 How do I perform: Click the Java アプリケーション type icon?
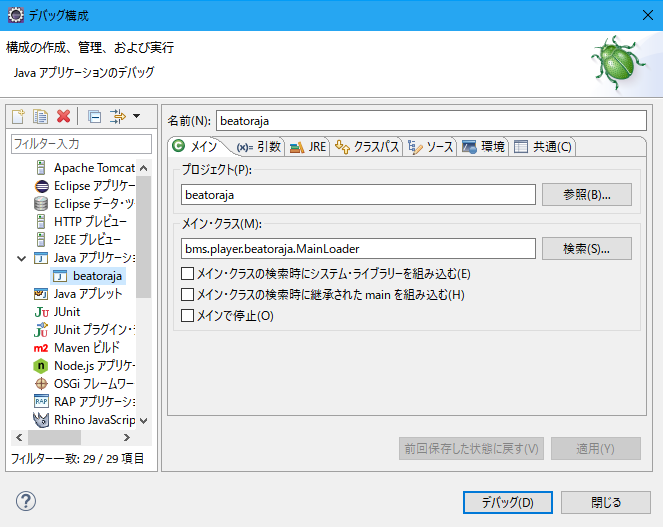coord(41,258)
